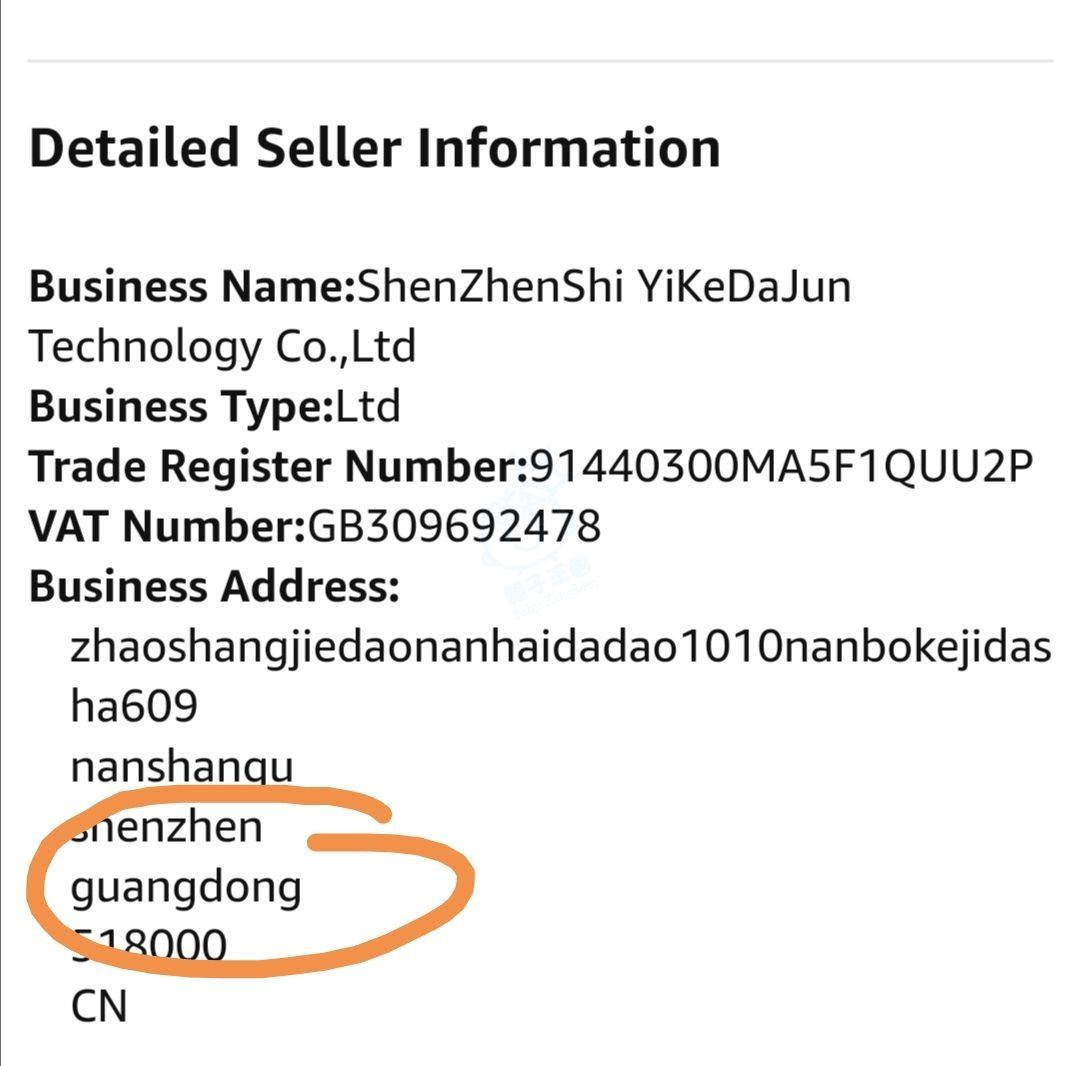This screenshot has height=1066, width=1080.
Task: Select the Trade Register Number label
Action: click(278, 467)
